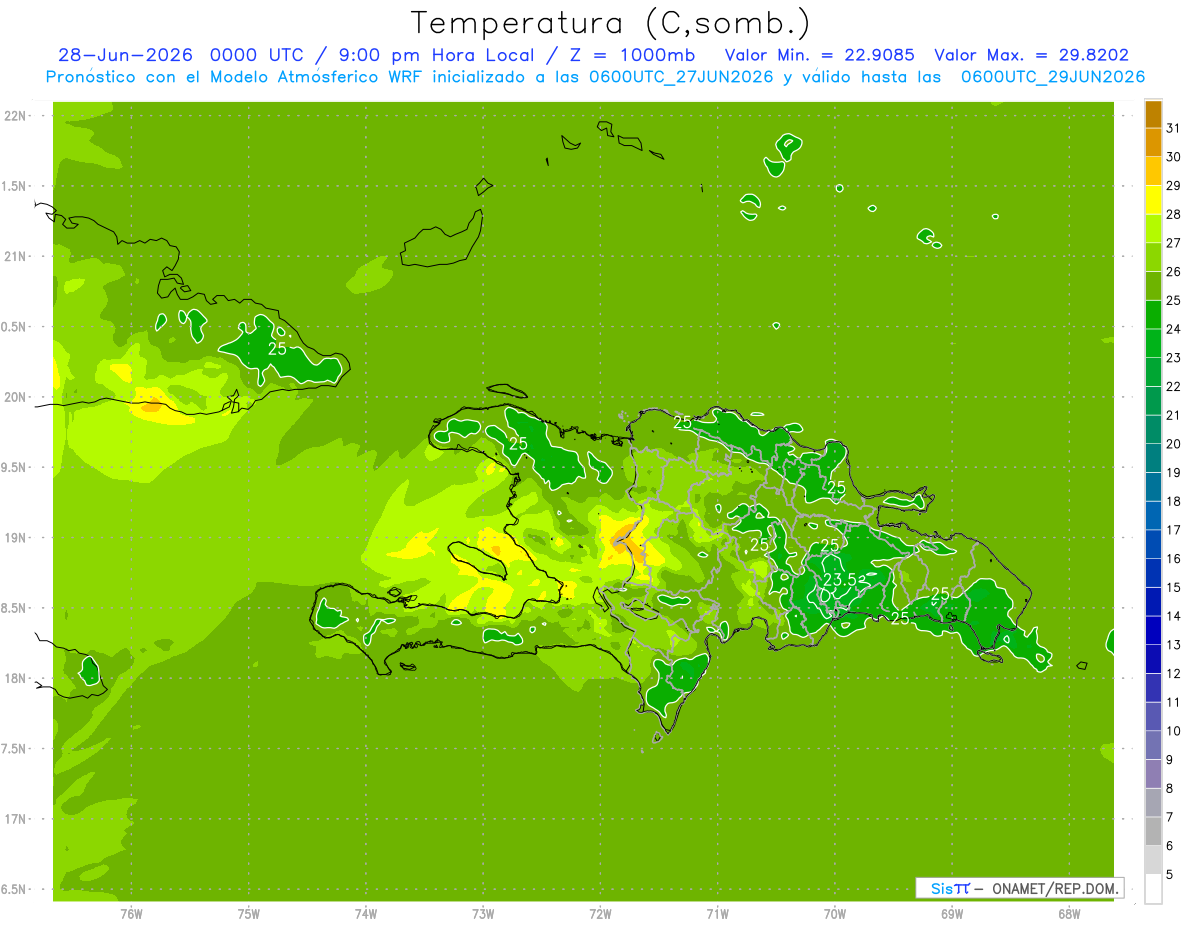Select the date "28-Jun-2026" in the header

(x=125, y=55)
